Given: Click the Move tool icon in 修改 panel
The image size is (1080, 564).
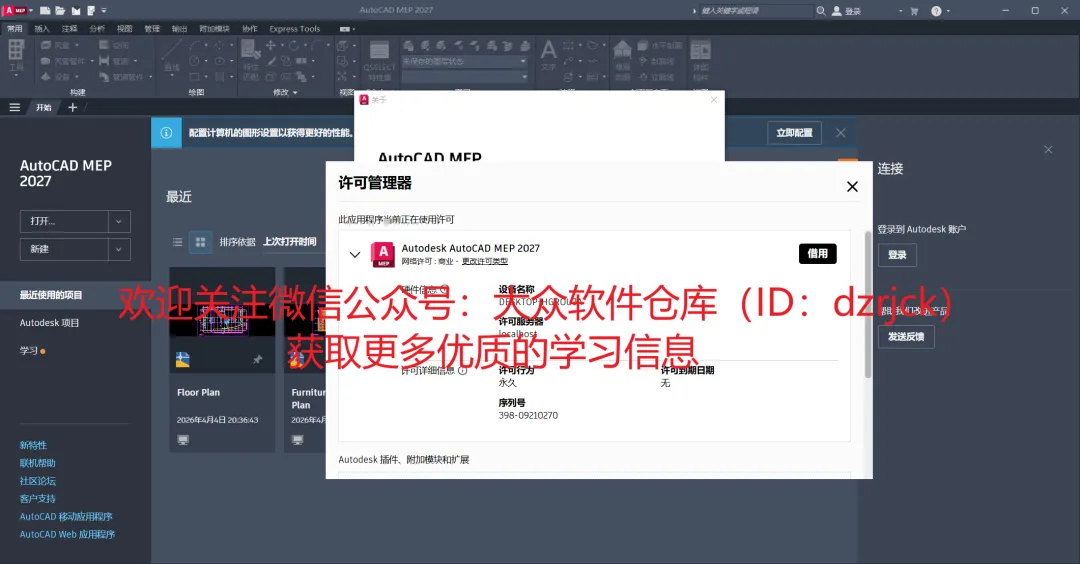Looking at the screenshot, I should coord(271,45).
